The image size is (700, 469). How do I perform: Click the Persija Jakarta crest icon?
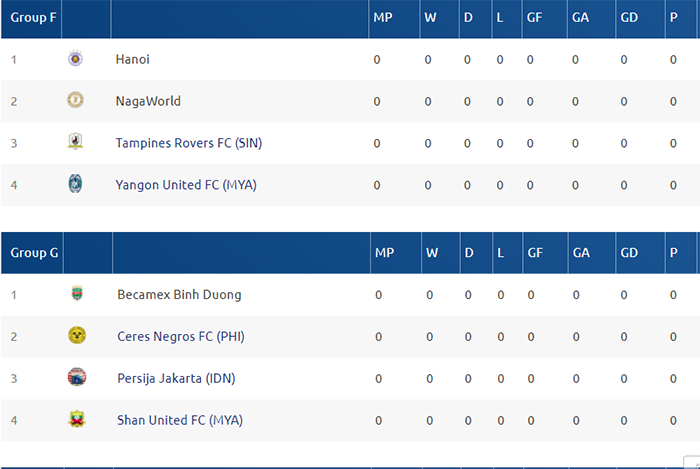[77, 378]
